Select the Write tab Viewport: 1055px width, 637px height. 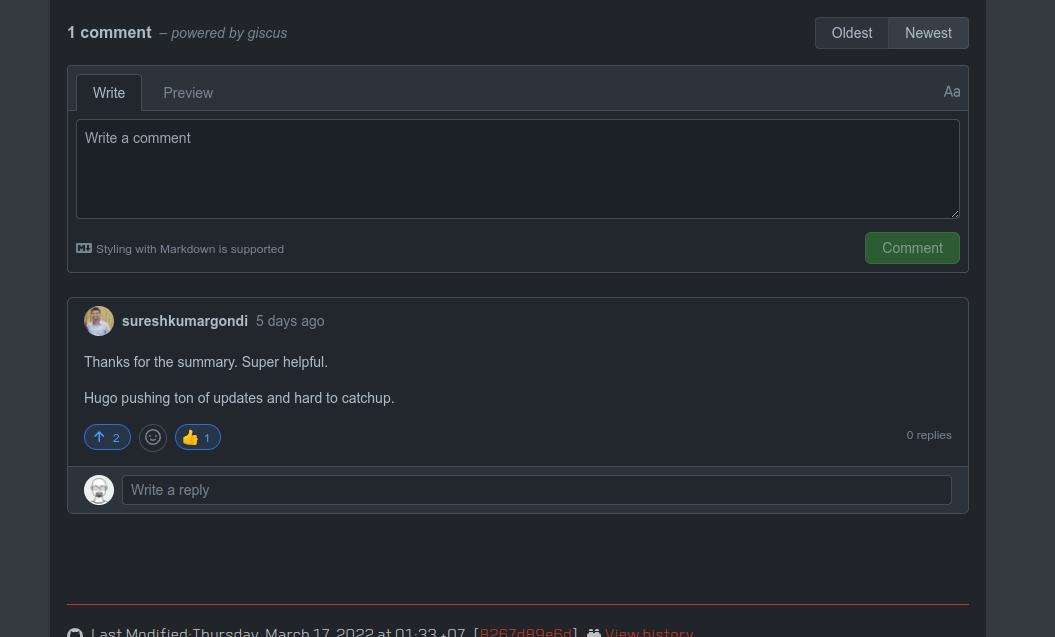click(109, 92)
